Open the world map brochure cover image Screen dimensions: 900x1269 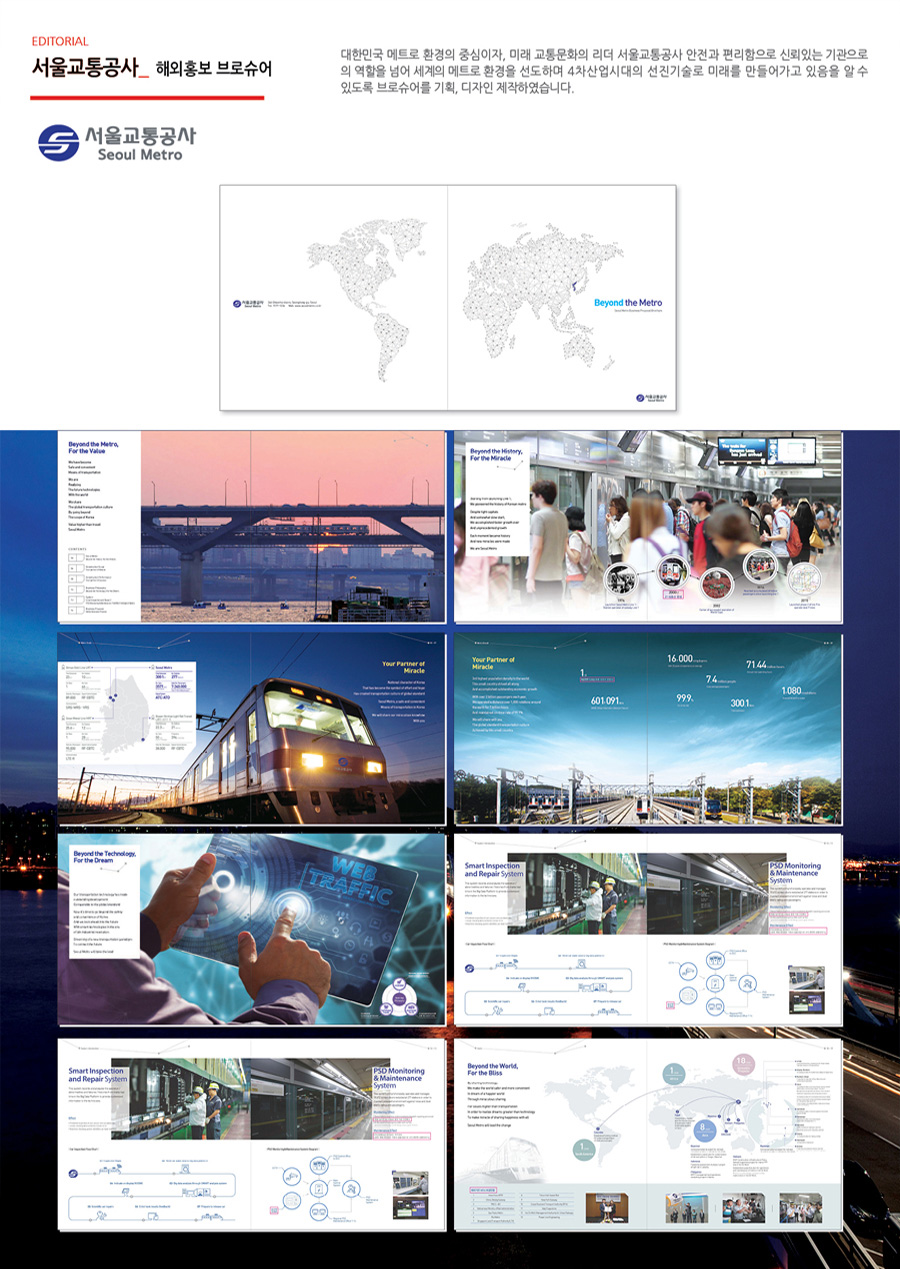point(448,298)
